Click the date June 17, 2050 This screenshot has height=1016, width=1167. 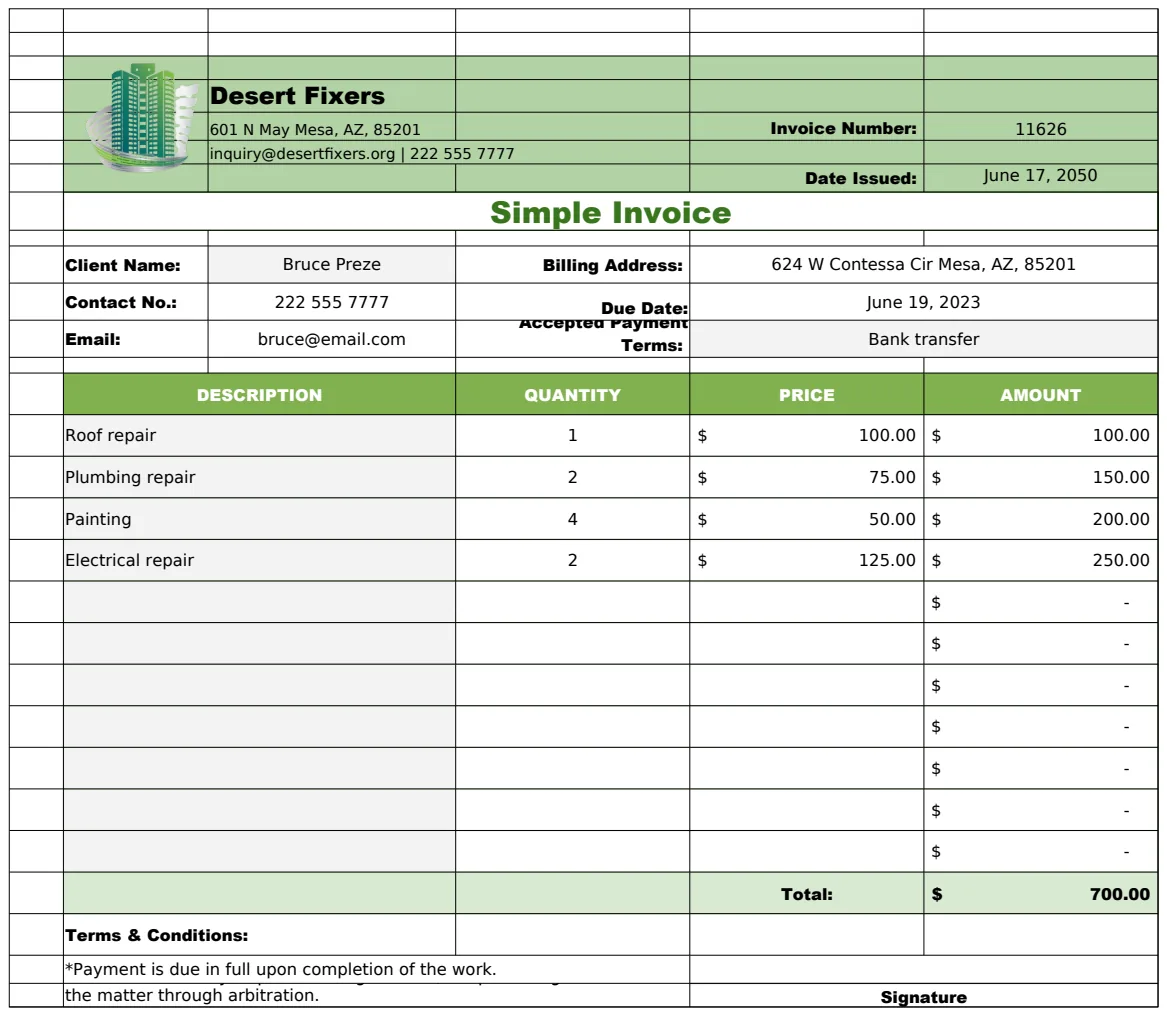tap(1040, 176)
